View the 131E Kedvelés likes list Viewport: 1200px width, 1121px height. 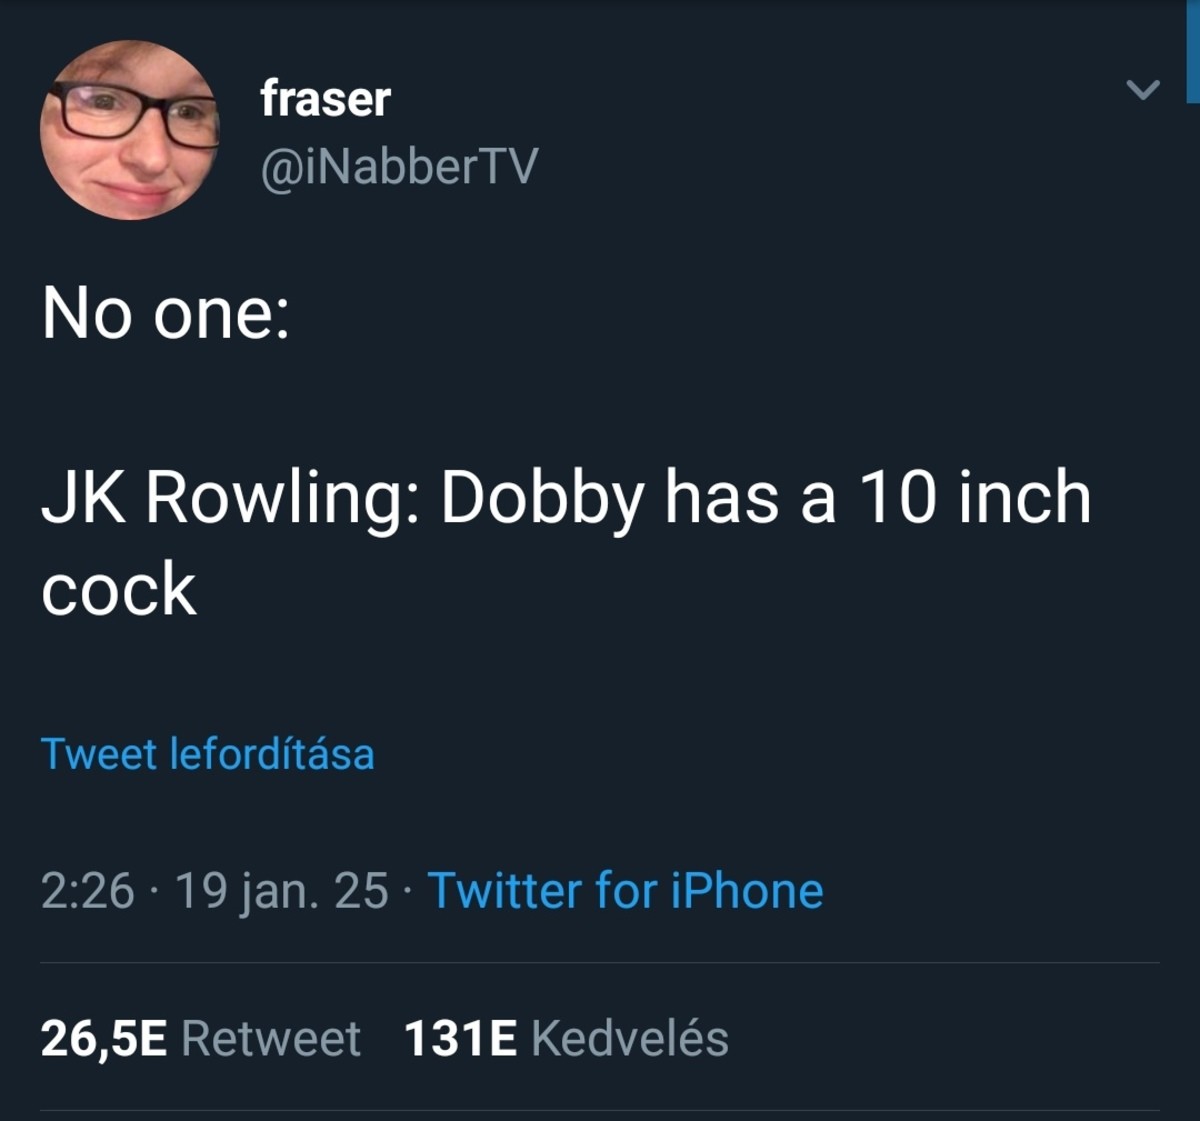(566, 1038)
